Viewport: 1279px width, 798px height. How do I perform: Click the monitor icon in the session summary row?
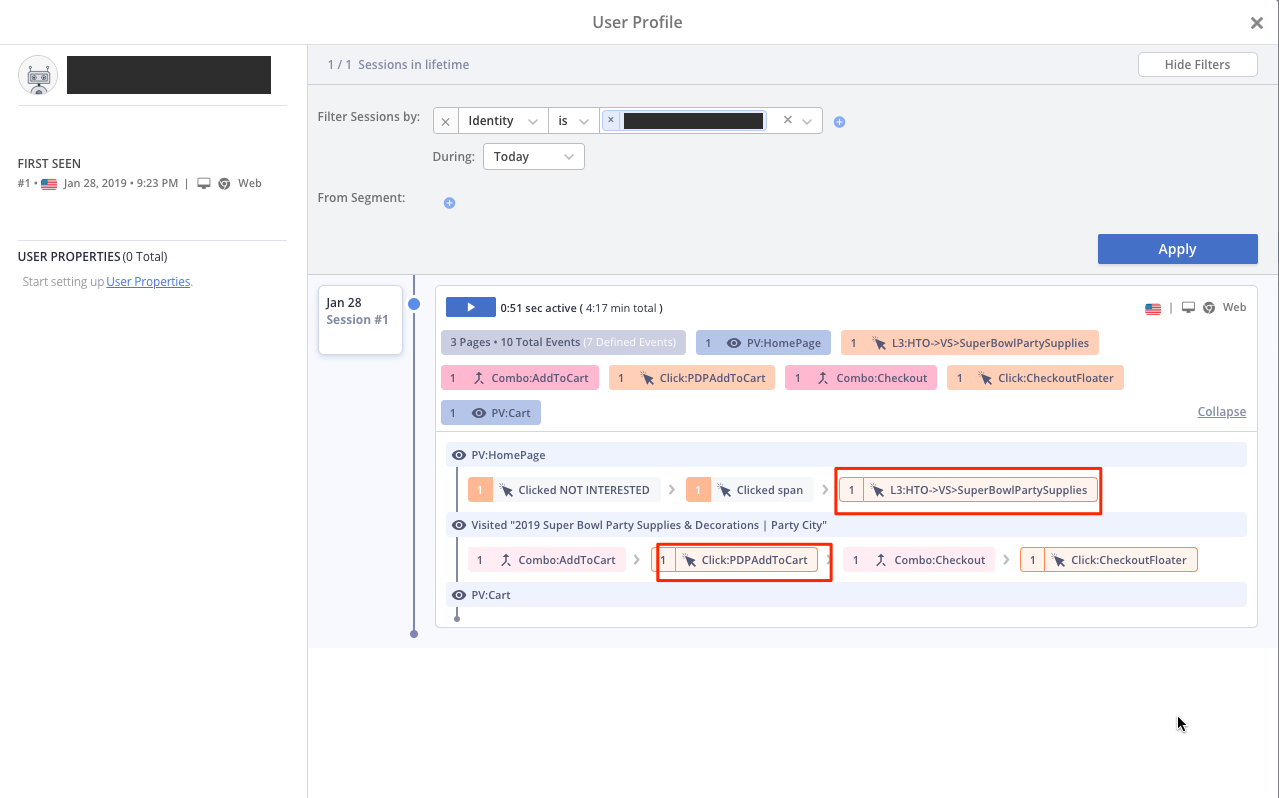(1188, 308)
